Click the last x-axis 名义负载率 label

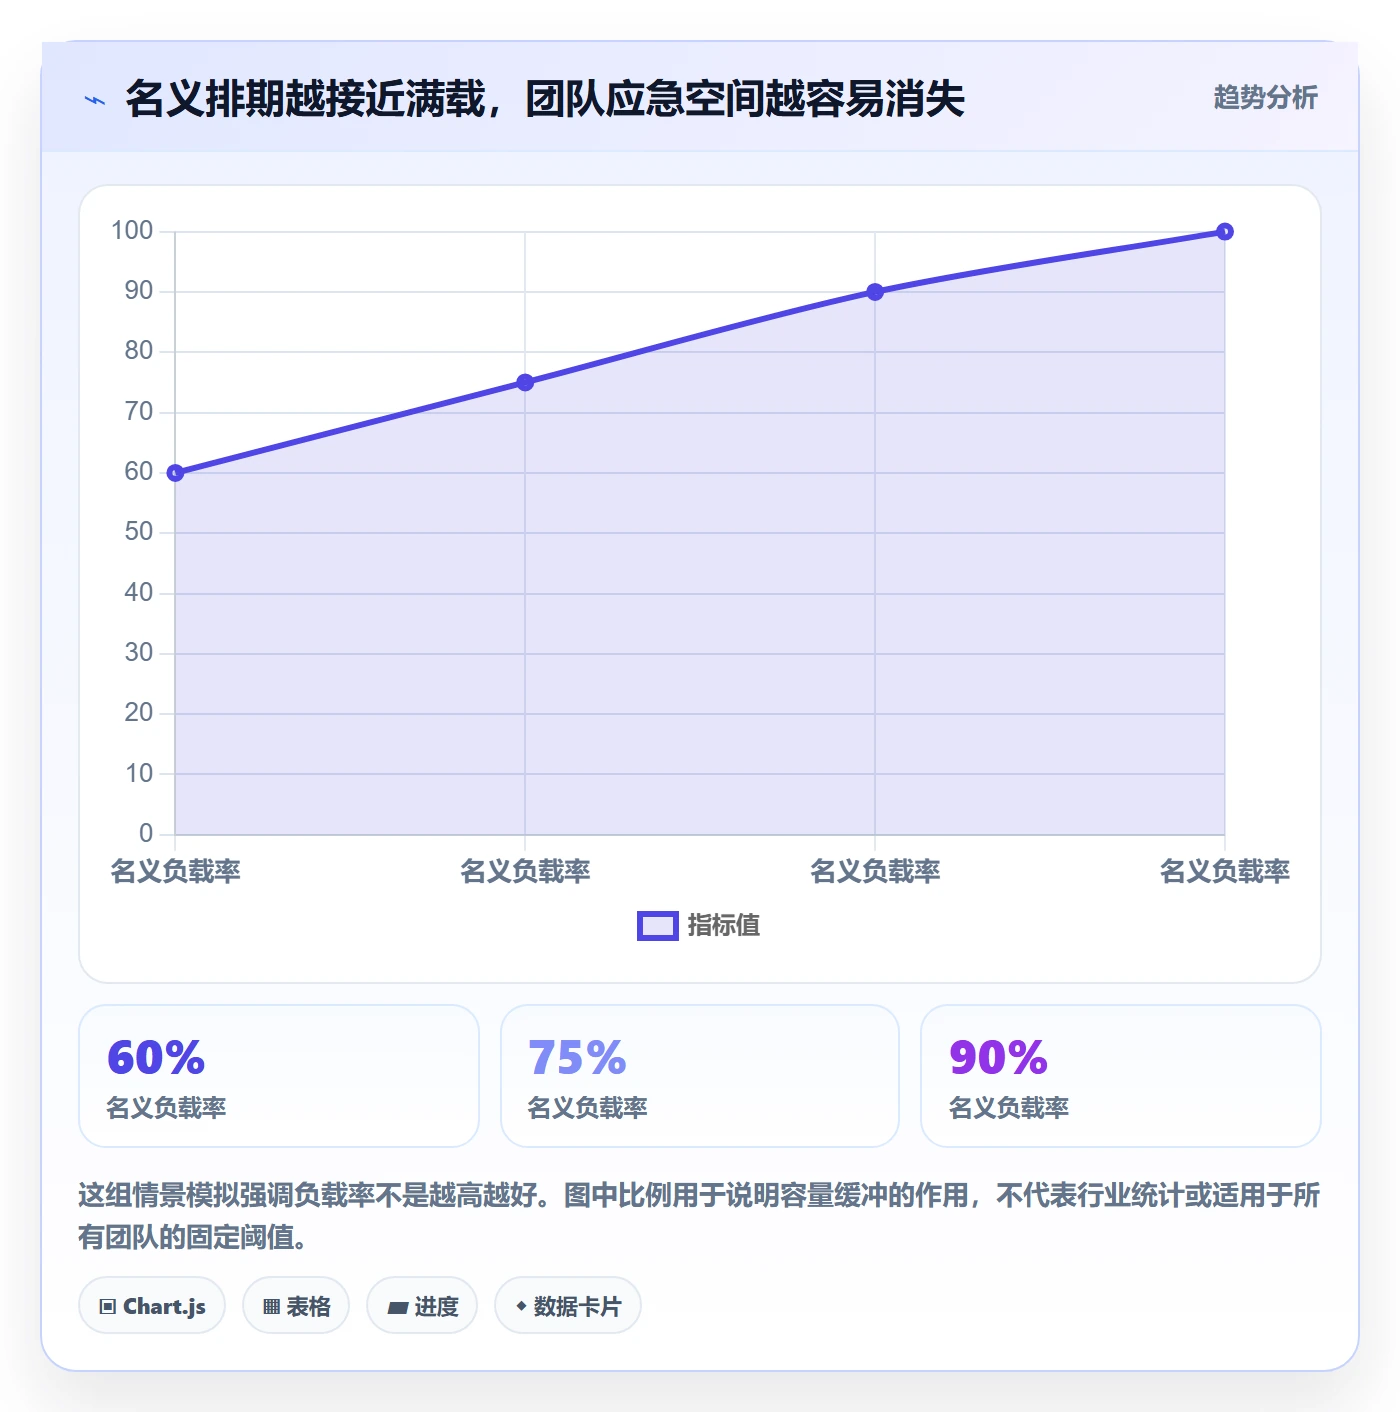(x=1225, y=871)
